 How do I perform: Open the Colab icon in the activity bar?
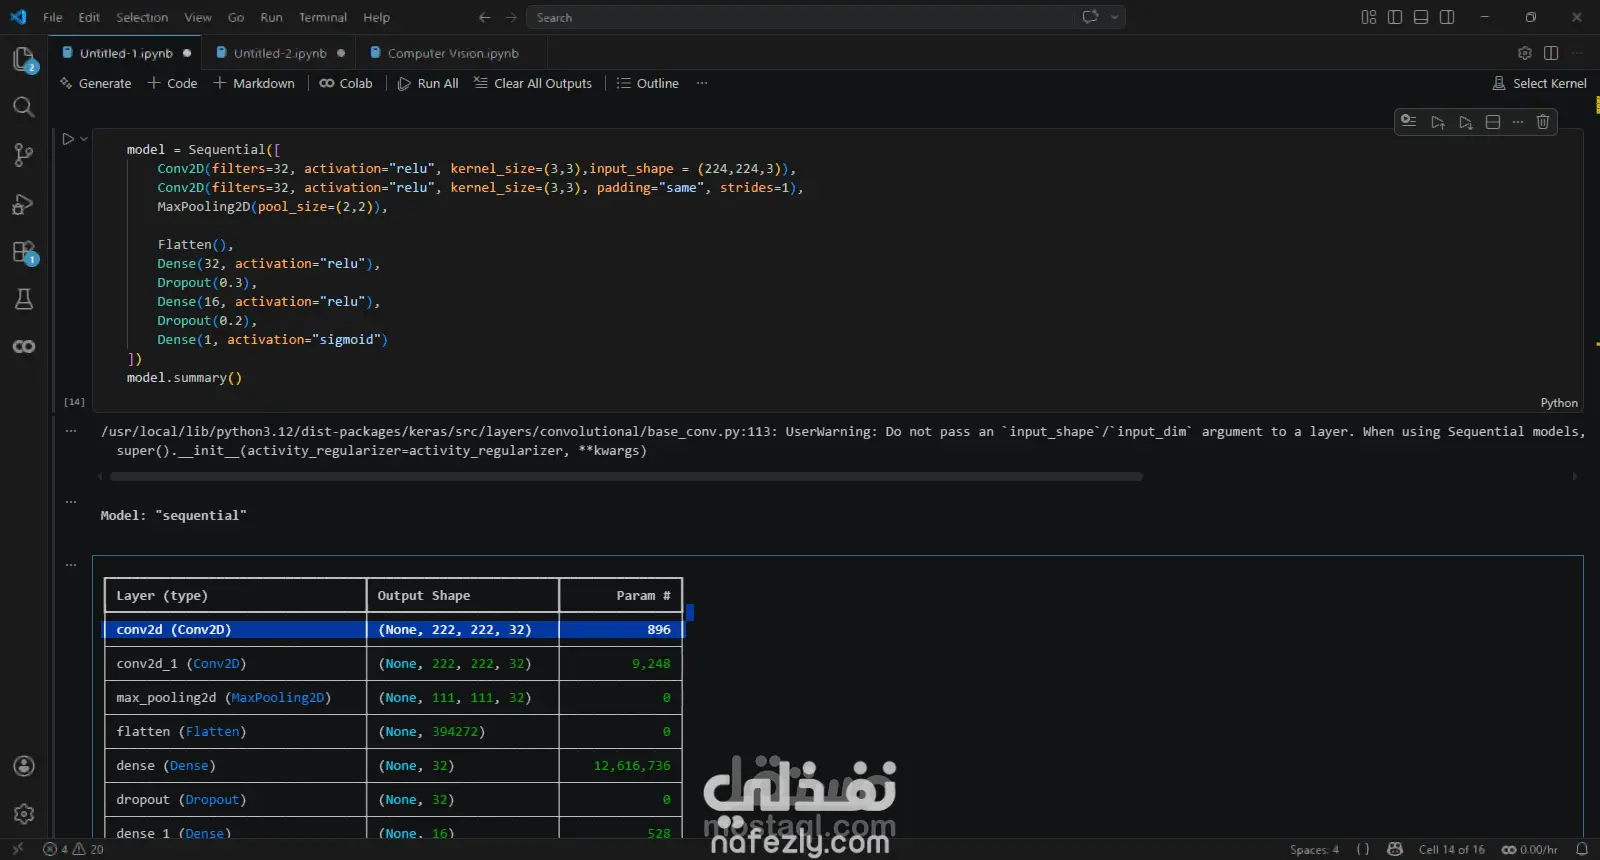tap(24, 347)
